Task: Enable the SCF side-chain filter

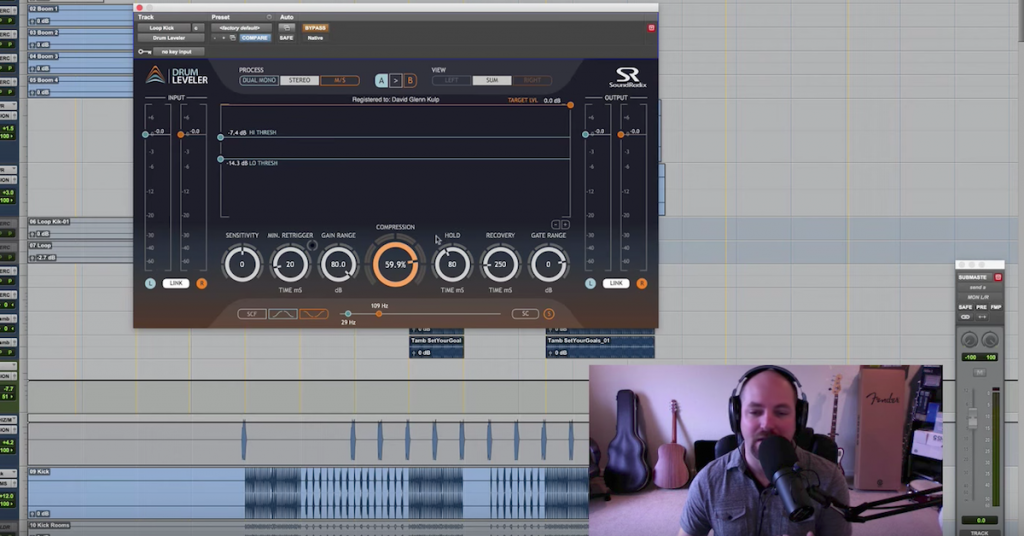Action: [251, 314]
